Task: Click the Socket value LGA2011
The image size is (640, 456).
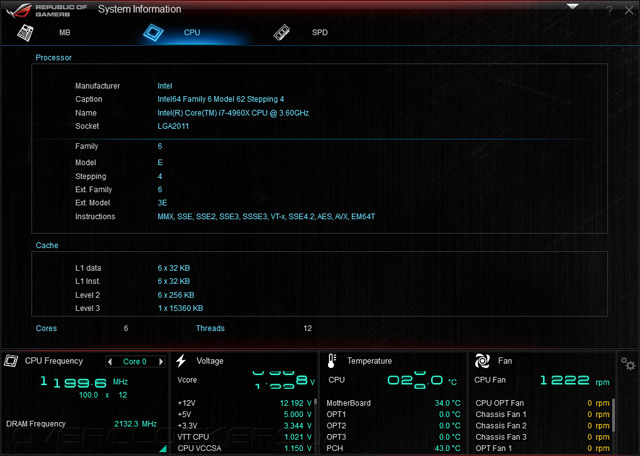Action: click(x=173, y=126)
